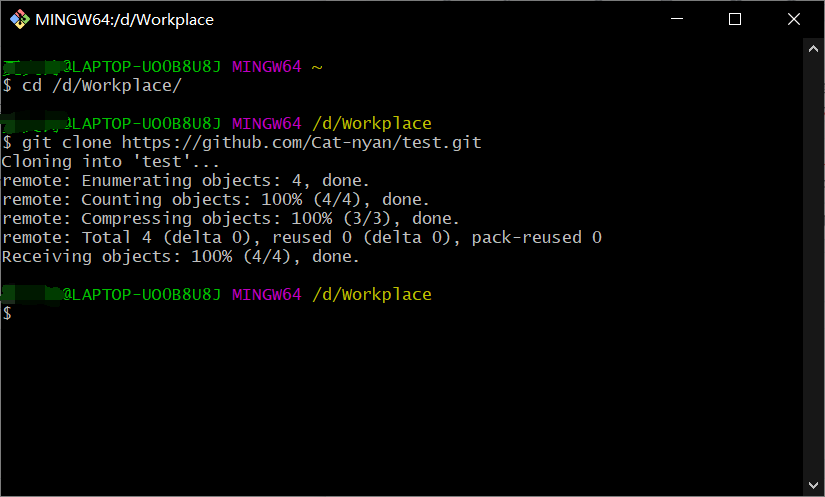Click the purple MINGW64 label in first prompt
825x497 pixels.
266,67
